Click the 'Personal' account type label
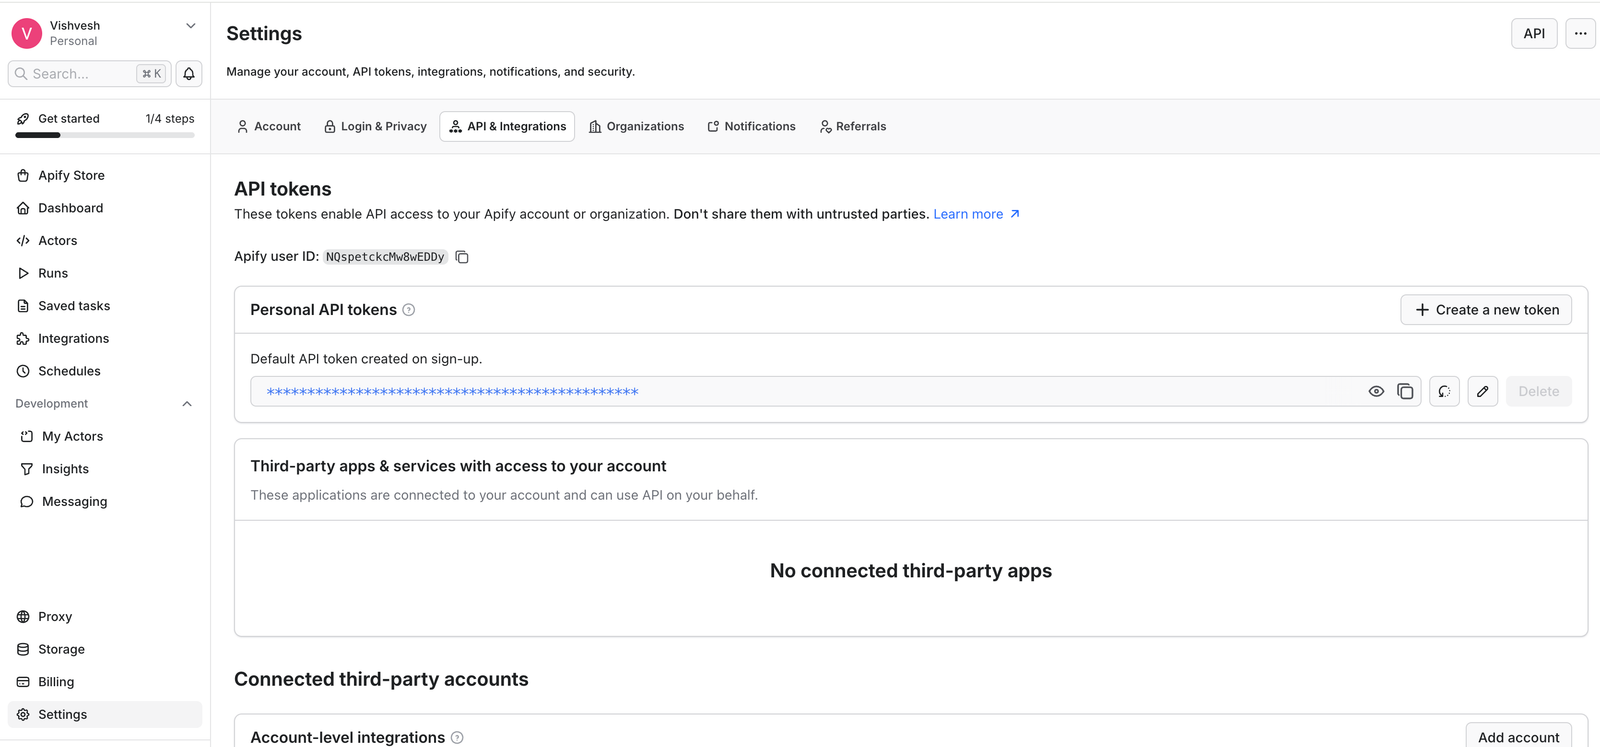This screenshot has width=1600, height=747. (74, 42)
